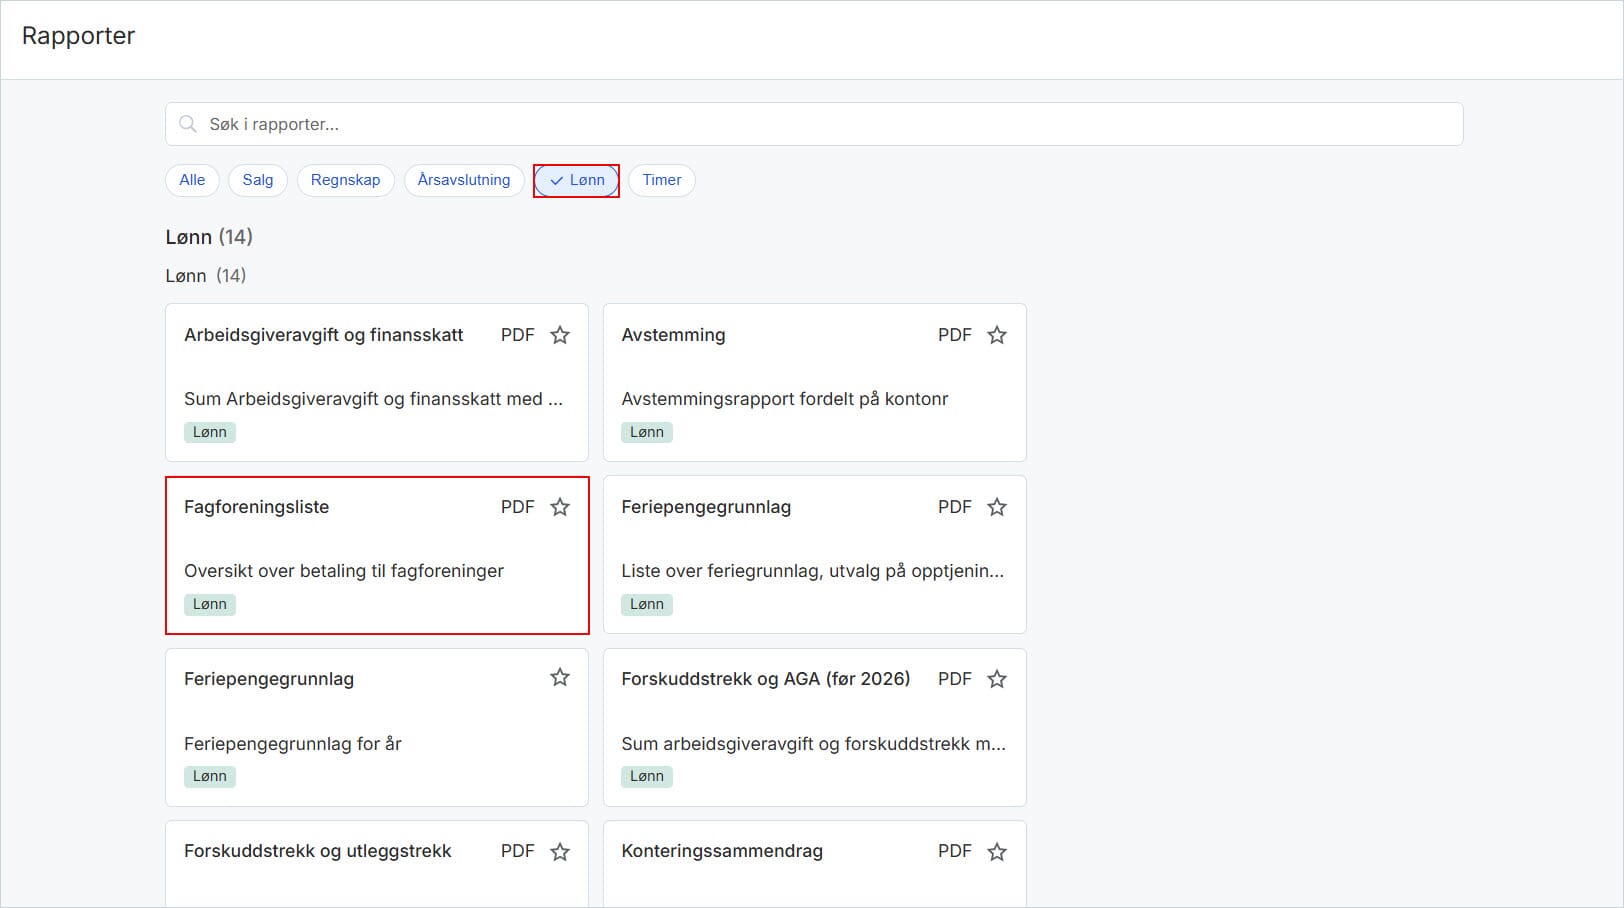
Task: Open Arbeidsgiveravgift og finansskatt report card
Action: [x=377, y=382]
